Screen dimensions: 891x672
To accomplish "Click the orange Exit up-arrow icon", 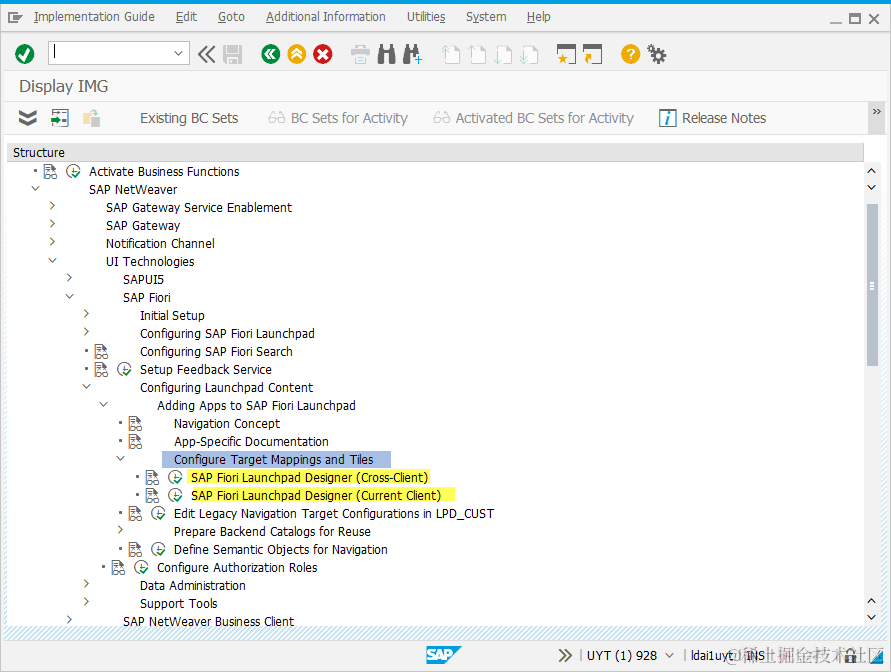I will [x=297, y=54].
